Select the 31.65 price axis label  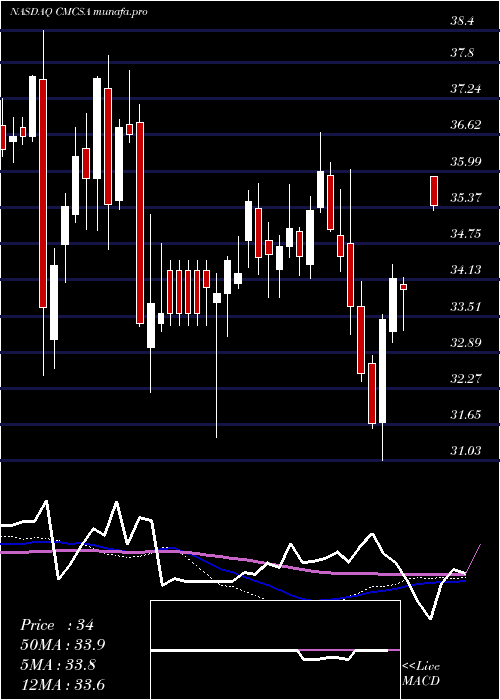click(x=465, y=415)
